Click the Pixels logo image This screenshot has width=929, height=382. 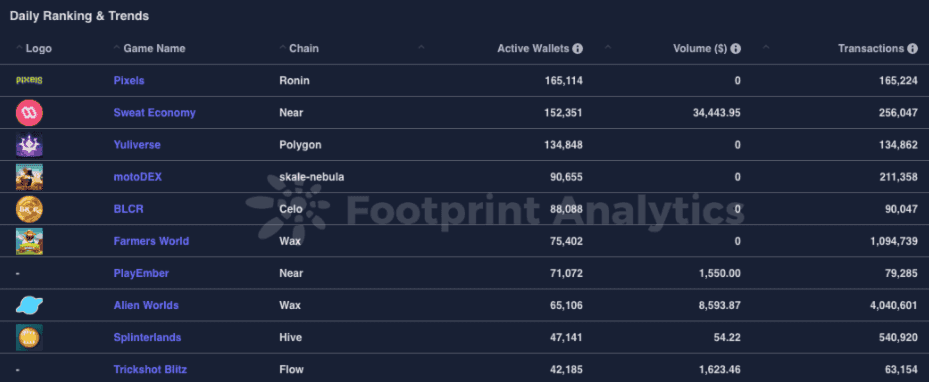click(x=29, y=80)
